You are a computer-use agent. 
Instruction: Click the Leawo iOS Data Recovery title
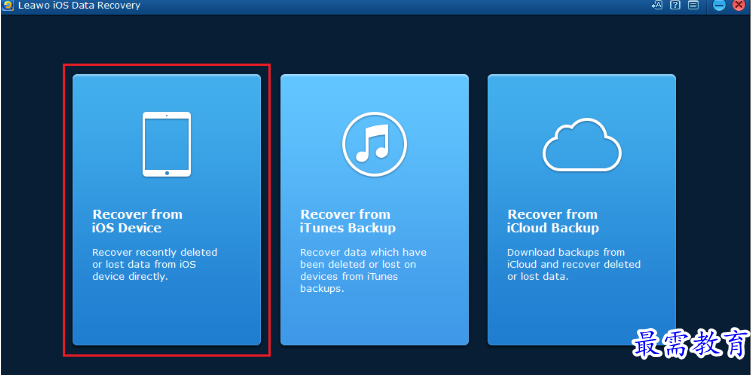(79, 6)
